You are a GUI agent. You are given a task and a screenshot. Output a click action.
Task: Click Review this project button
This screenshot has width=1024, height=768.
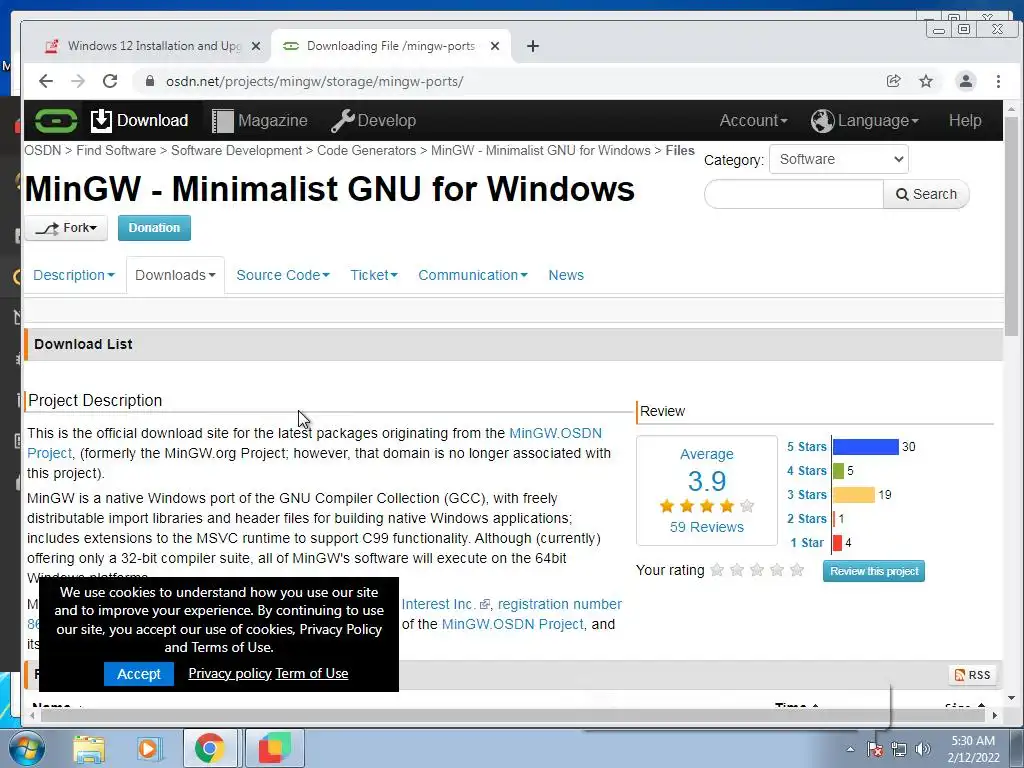click(x=874, y=571)
